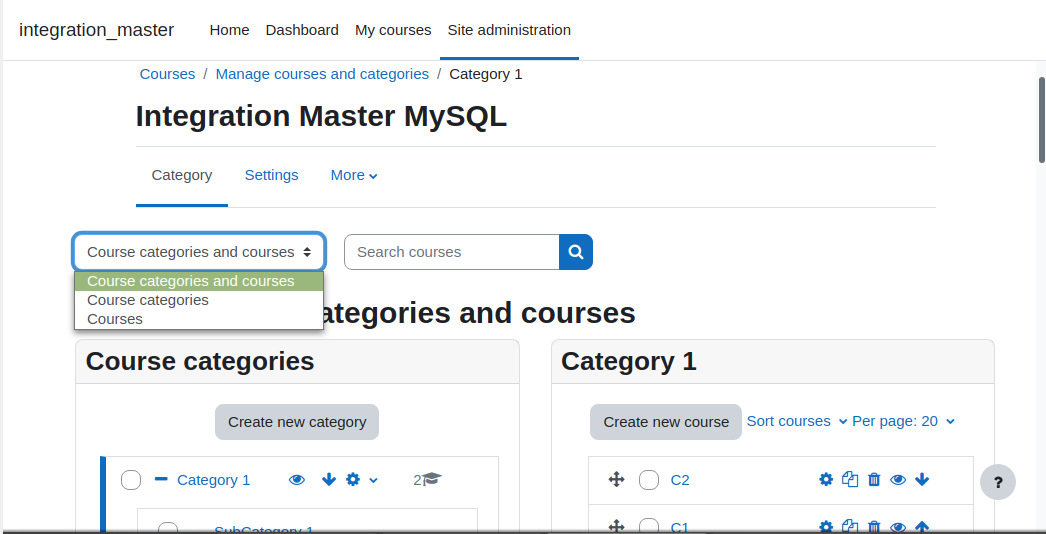Open 'Manage courses and categories' breadcrumb link
The width and height of the screenshot is (1046, 534).
[x=322, y=74]
